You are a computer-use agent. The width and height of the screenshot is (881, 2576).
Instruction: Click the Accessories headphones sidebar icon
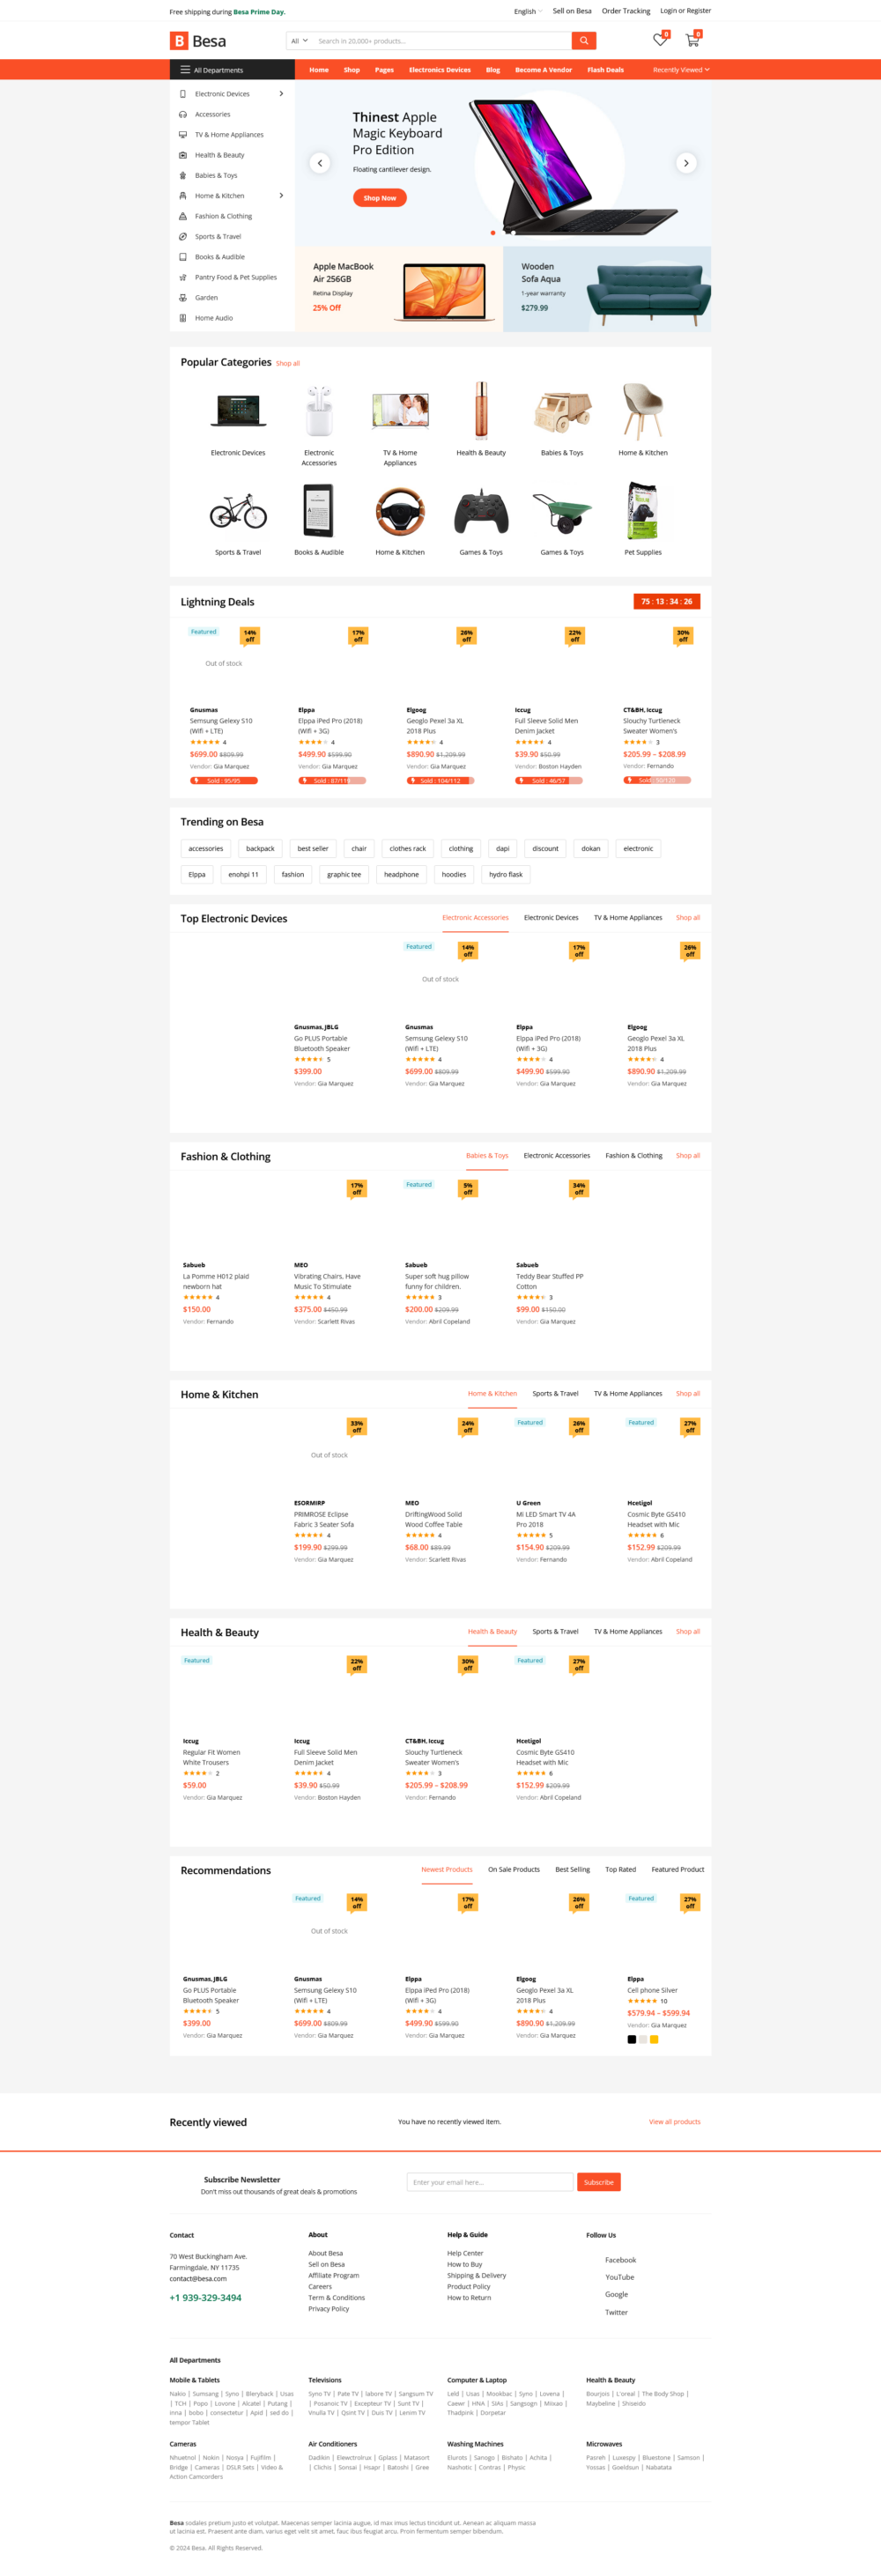183,114
